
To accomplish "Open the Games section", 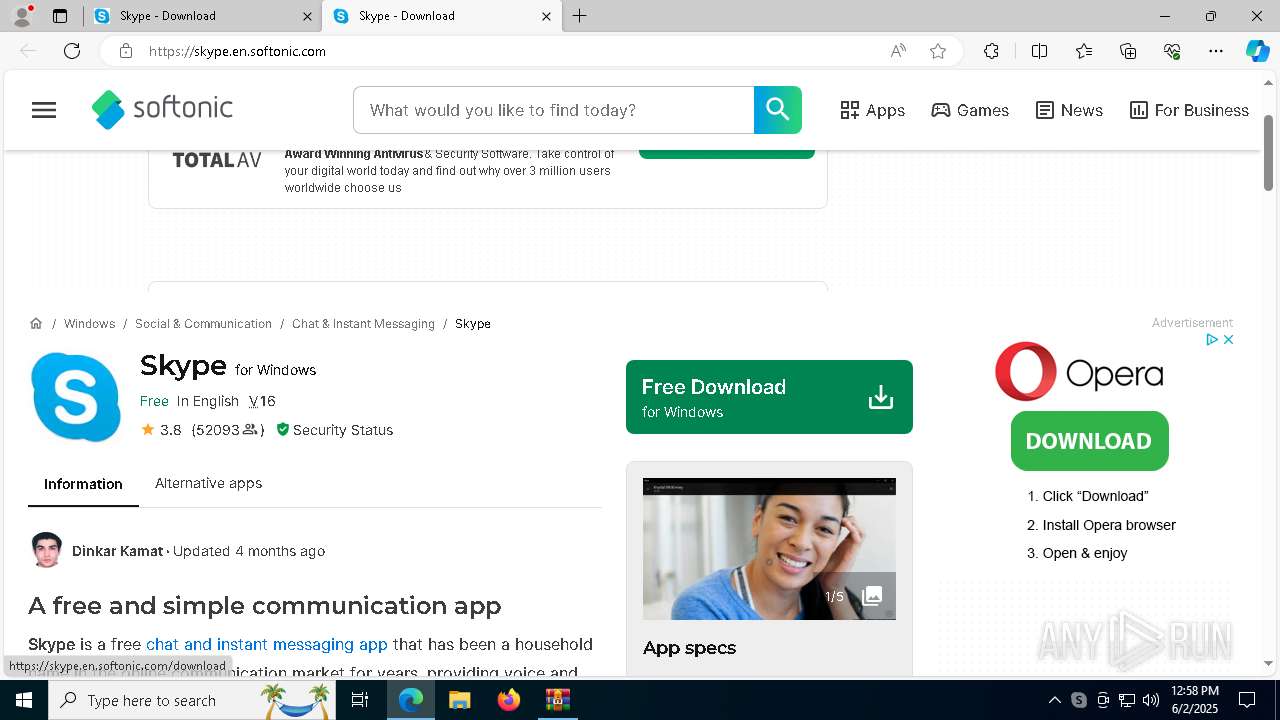I will coord(970,110).
